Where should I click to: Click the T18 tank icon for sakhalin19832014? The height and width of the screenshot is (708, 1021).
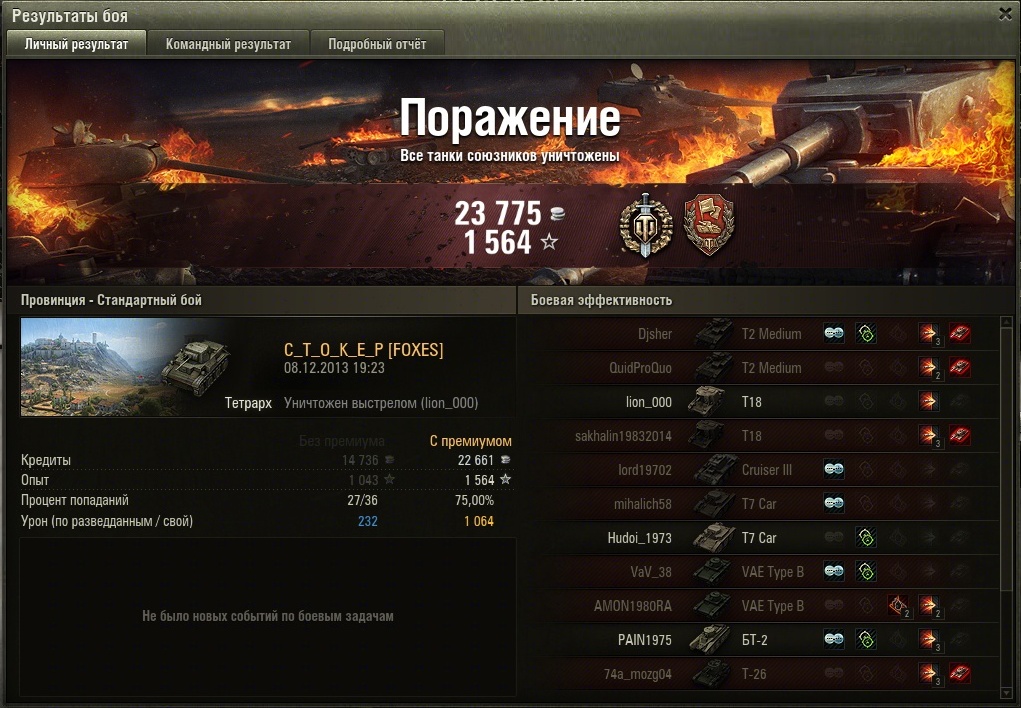[706, 435]
